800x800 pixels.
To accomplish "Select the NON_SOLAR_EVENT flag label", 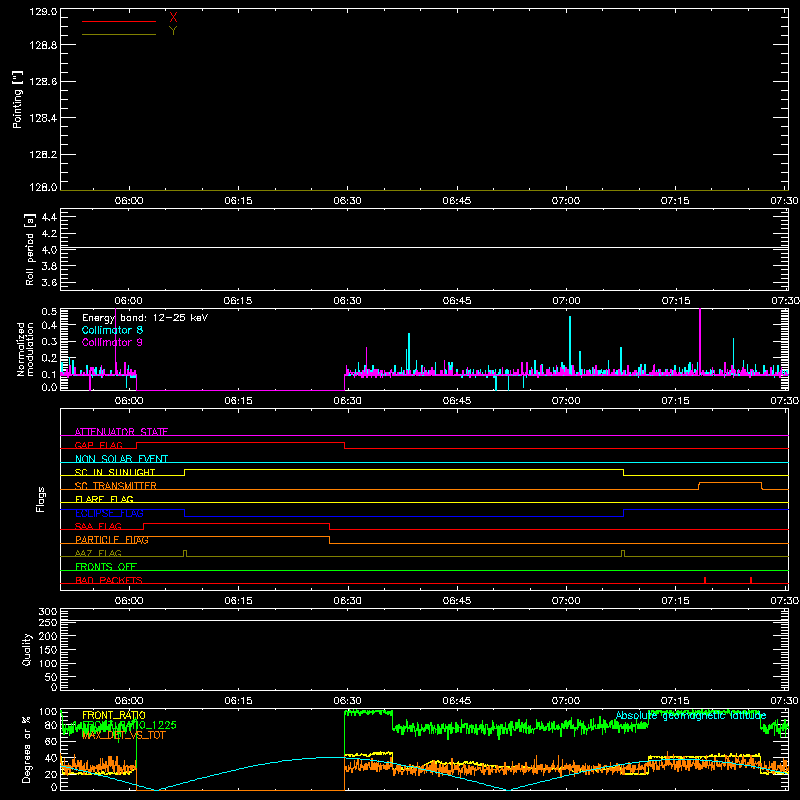I will [x=121, y=459].
